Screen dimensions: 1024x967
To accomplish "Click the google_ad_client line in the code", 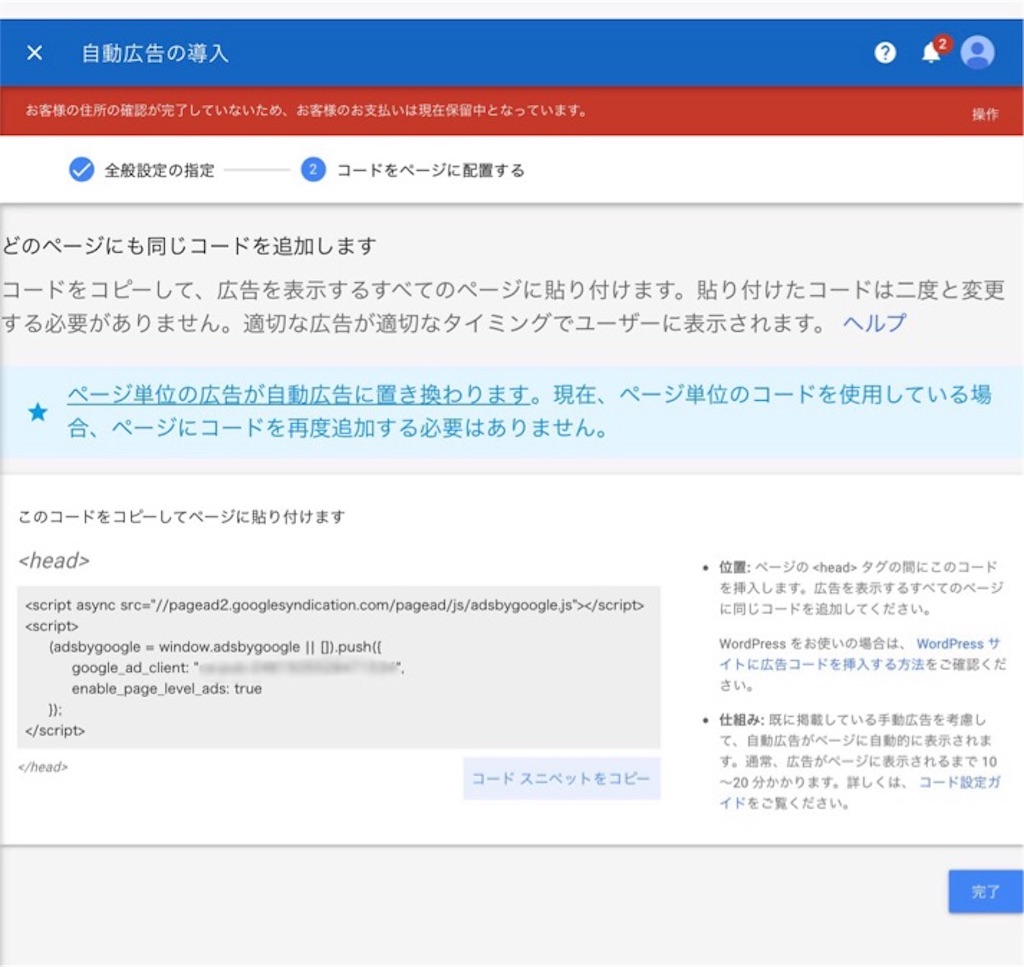I will pyautogui.click(x=238, y=667).
